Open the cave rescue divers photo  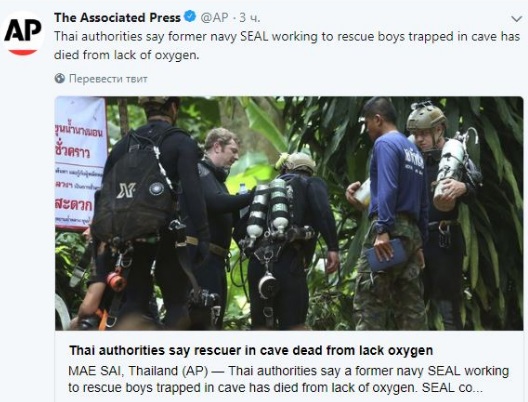[x=289, y=213]
